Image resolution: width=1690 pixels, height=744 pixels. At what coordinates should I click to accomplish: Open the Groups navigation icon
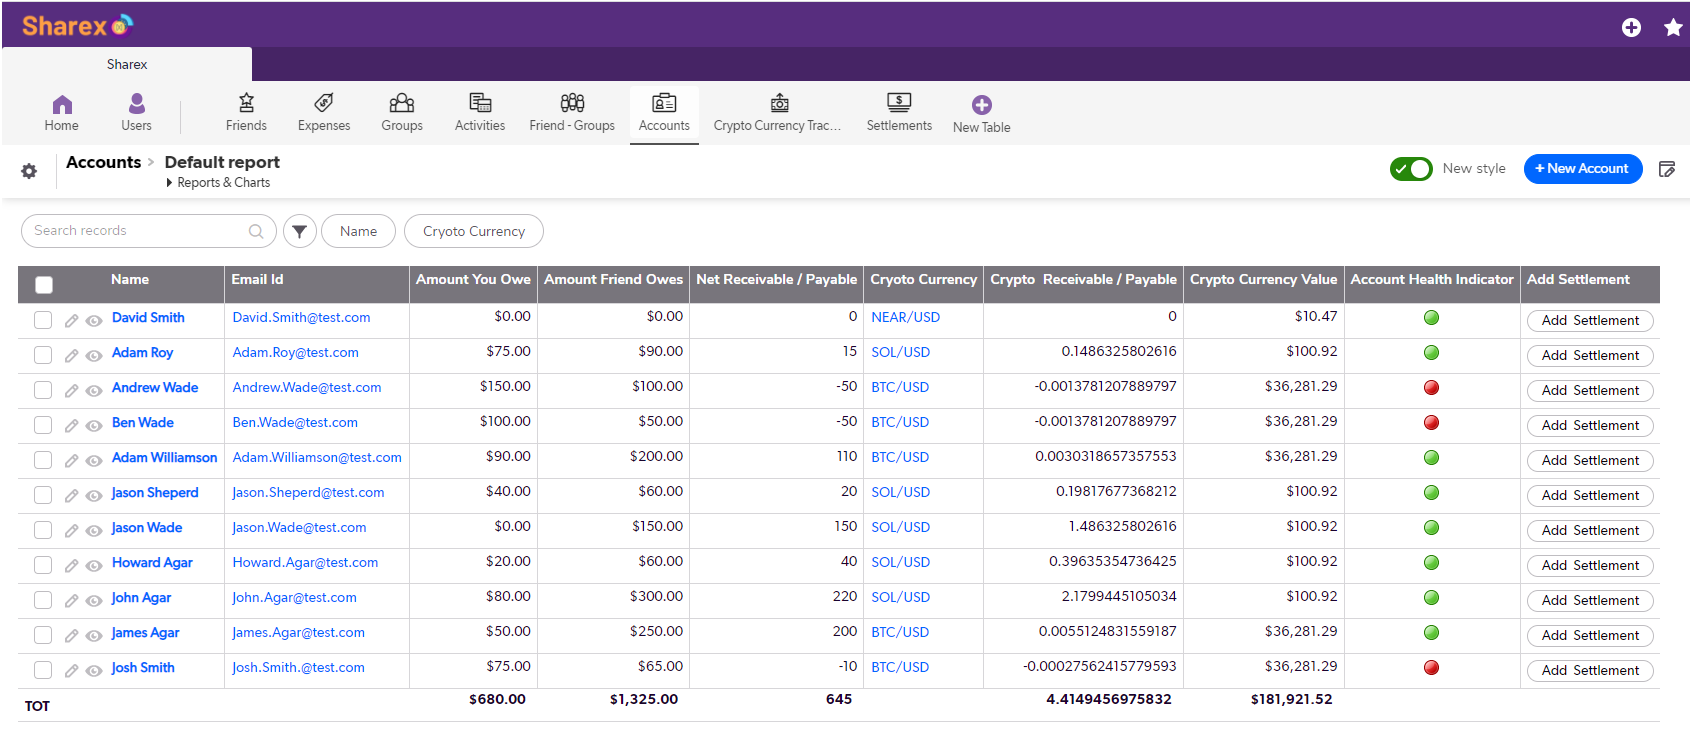coord(402,103)
